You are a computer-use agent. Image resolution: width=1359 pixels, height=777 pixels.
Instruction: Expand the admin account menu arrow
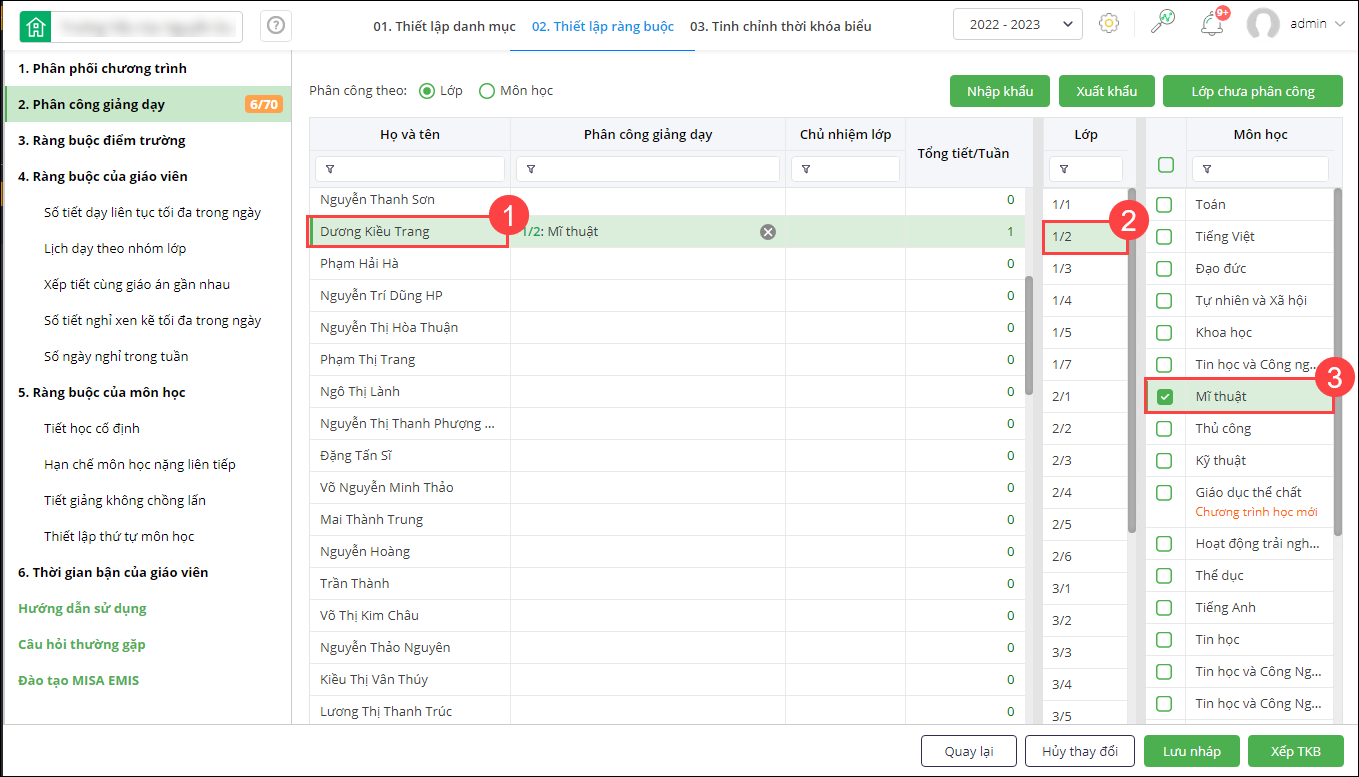point(1339,24)
